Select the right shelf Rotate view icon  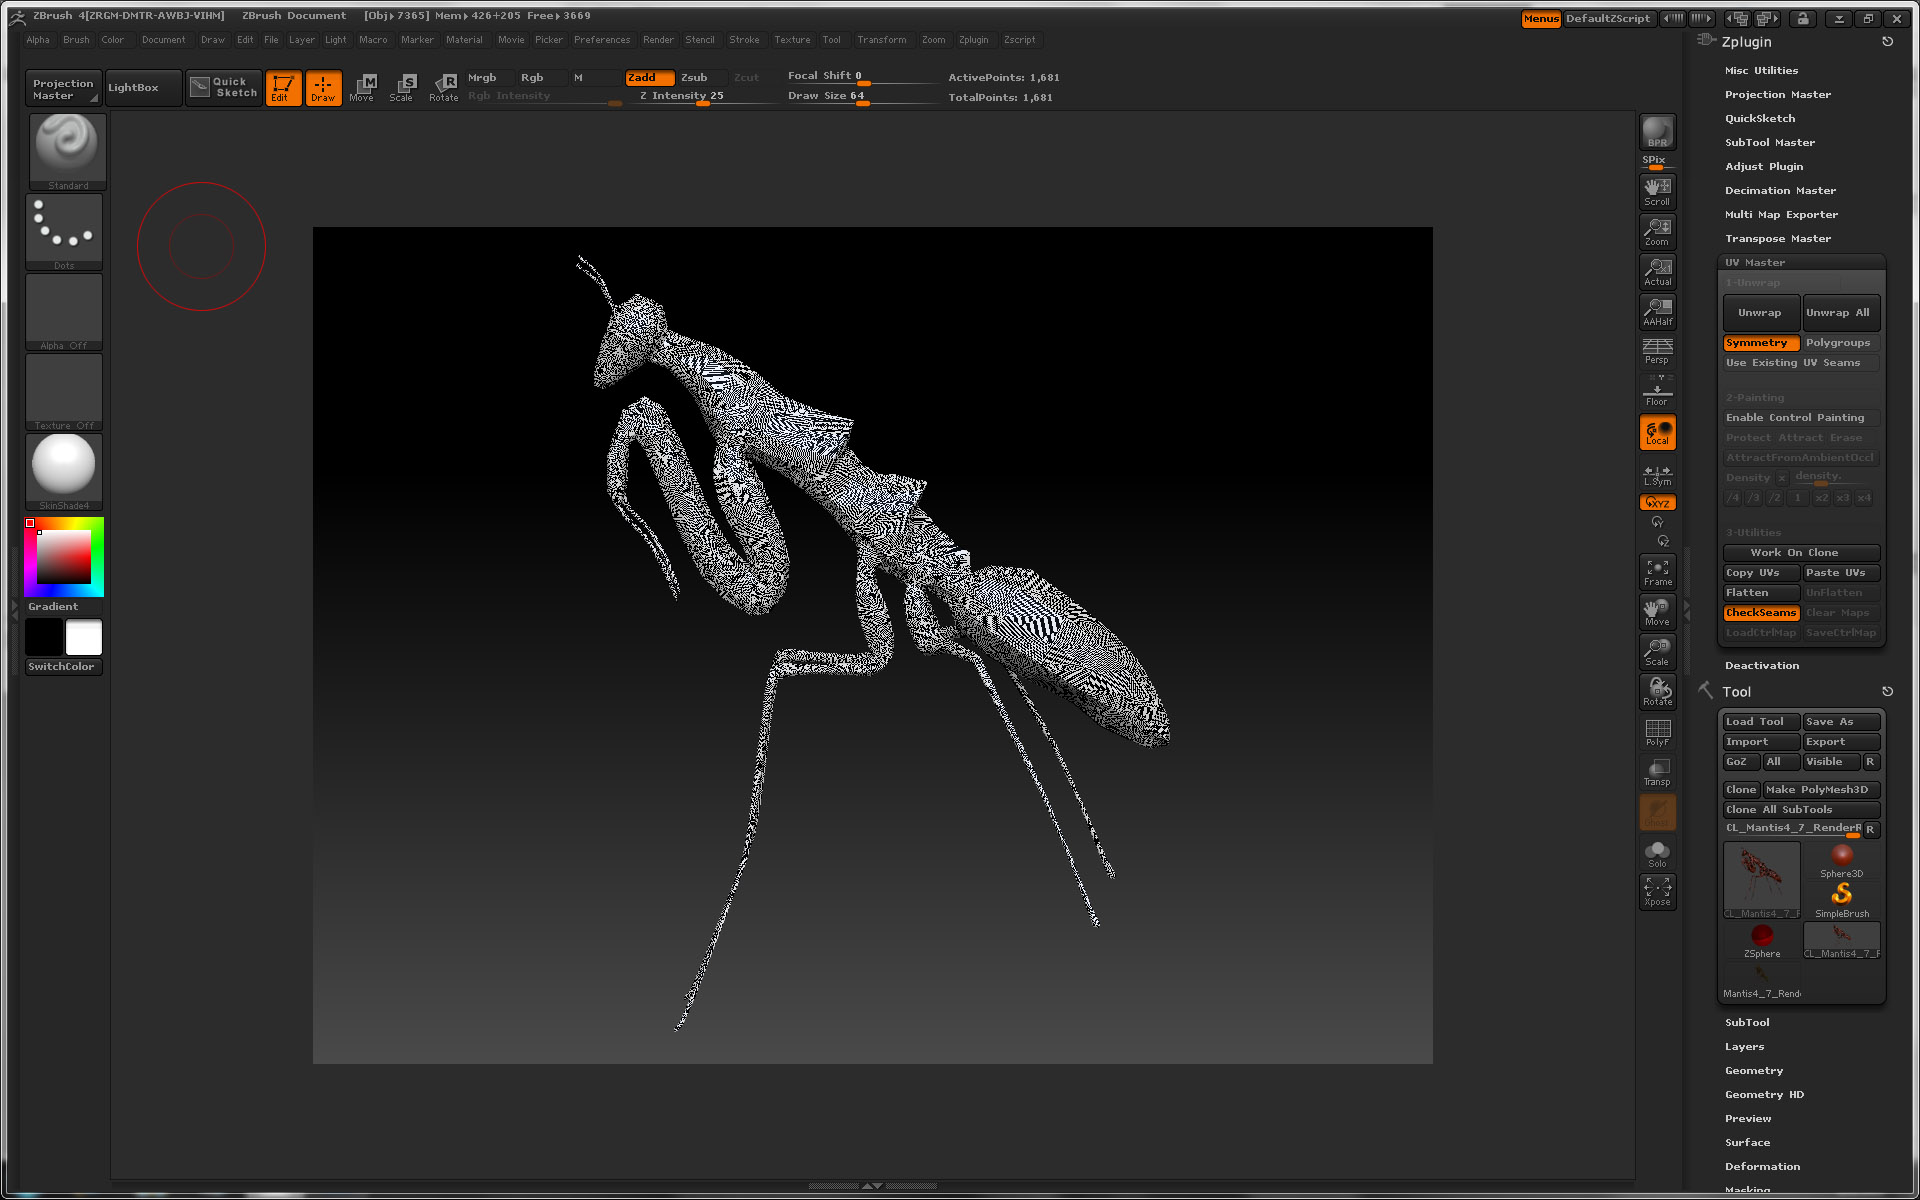pyautogui.click(x=1657, y=691)
